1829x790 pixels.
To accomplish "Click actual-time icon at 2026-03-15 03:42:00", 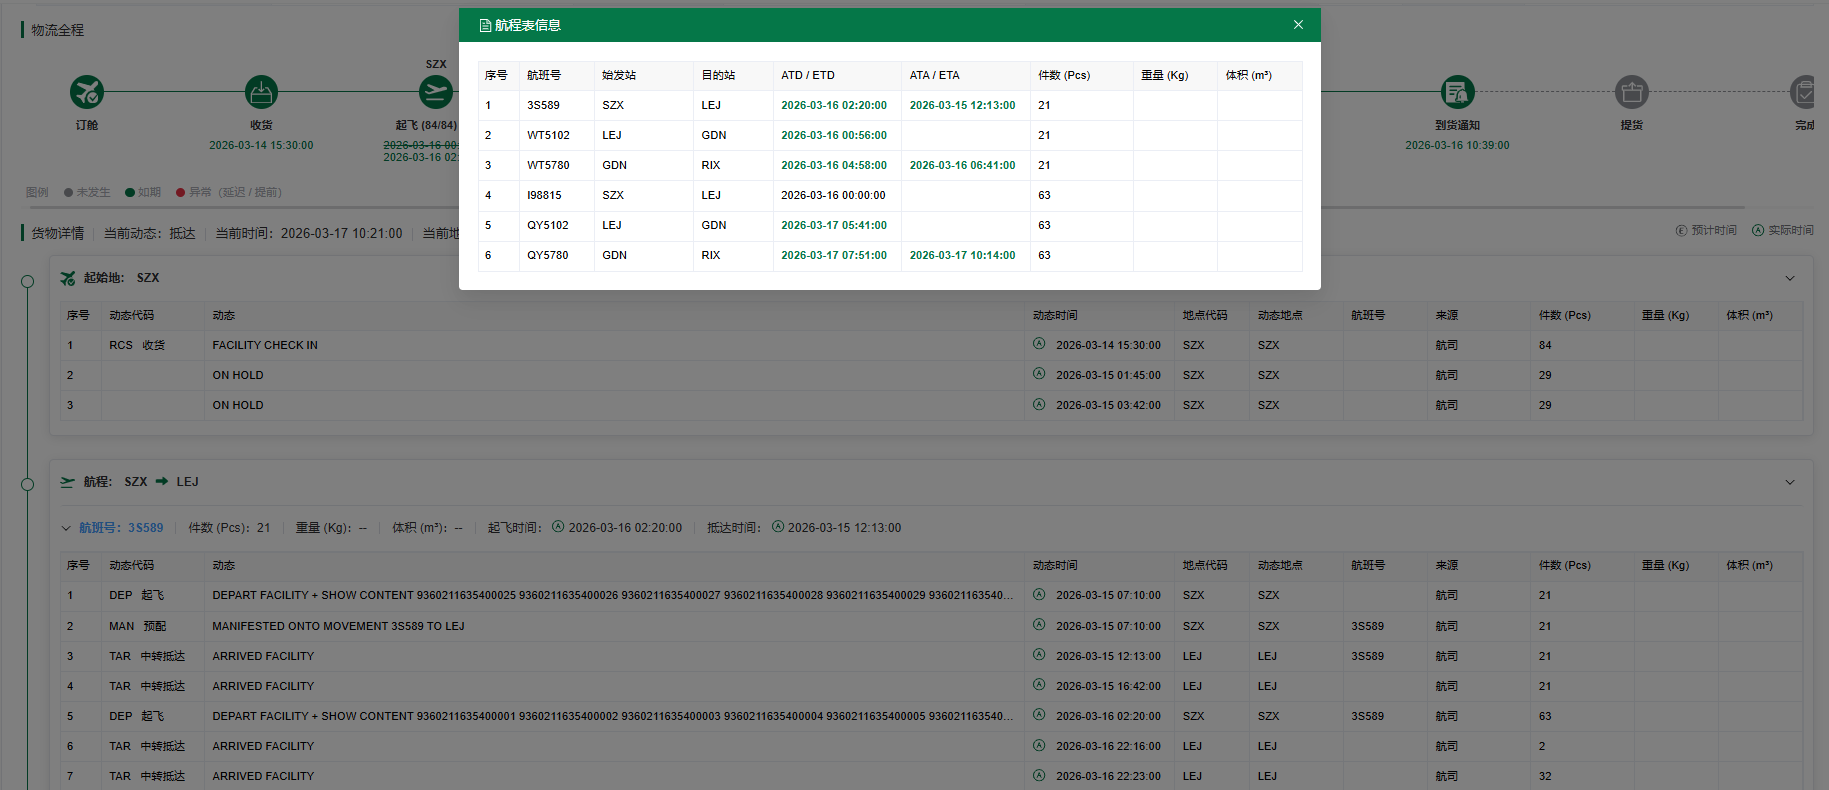I will click(x=1039, y=404).
